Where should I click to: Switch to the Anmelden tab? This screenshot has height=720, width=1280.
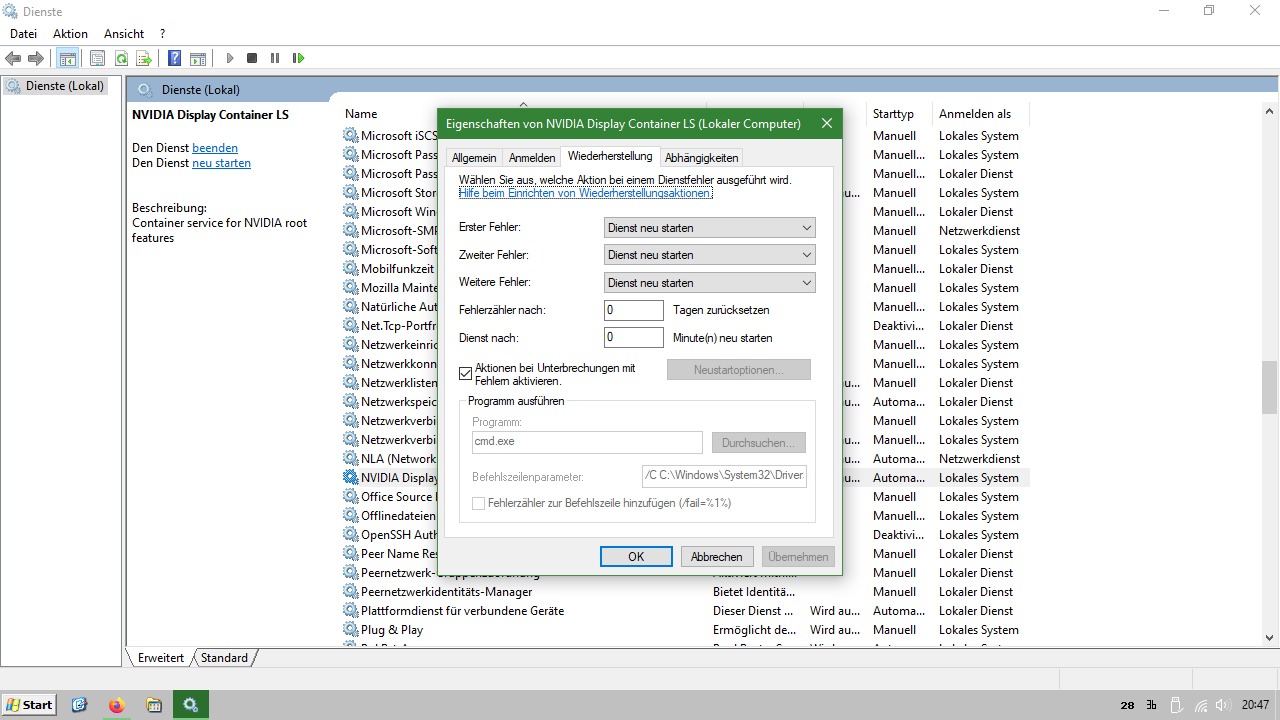pyautogui.click(x=532, y=158)
